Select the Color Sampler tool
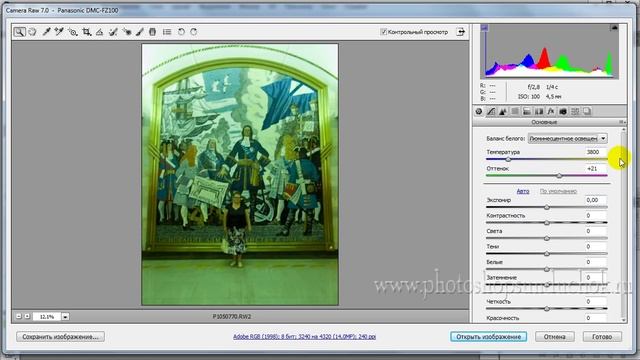Screen dimensions: 640x360 pos(59,32)
